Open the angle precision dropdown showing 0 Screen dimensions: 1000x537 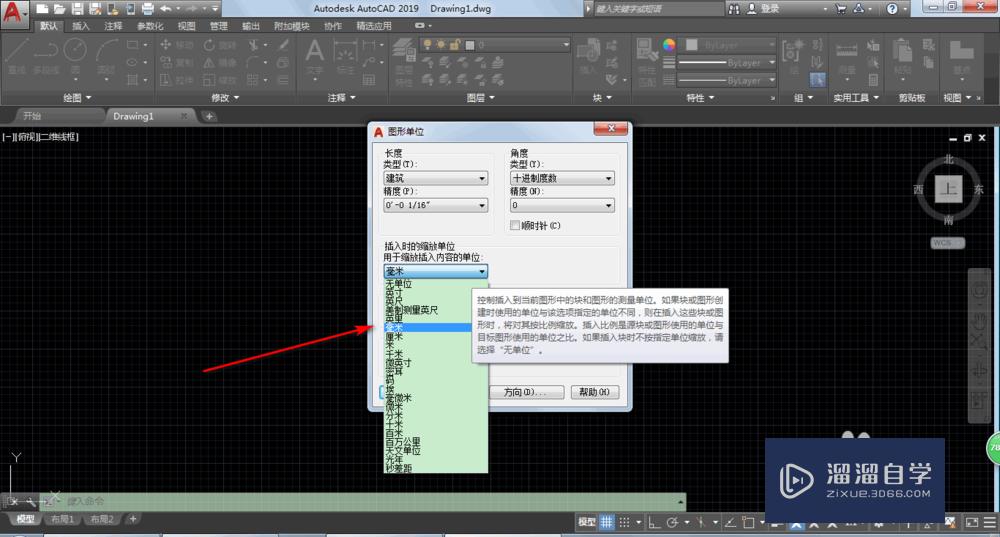click(562, 205)
